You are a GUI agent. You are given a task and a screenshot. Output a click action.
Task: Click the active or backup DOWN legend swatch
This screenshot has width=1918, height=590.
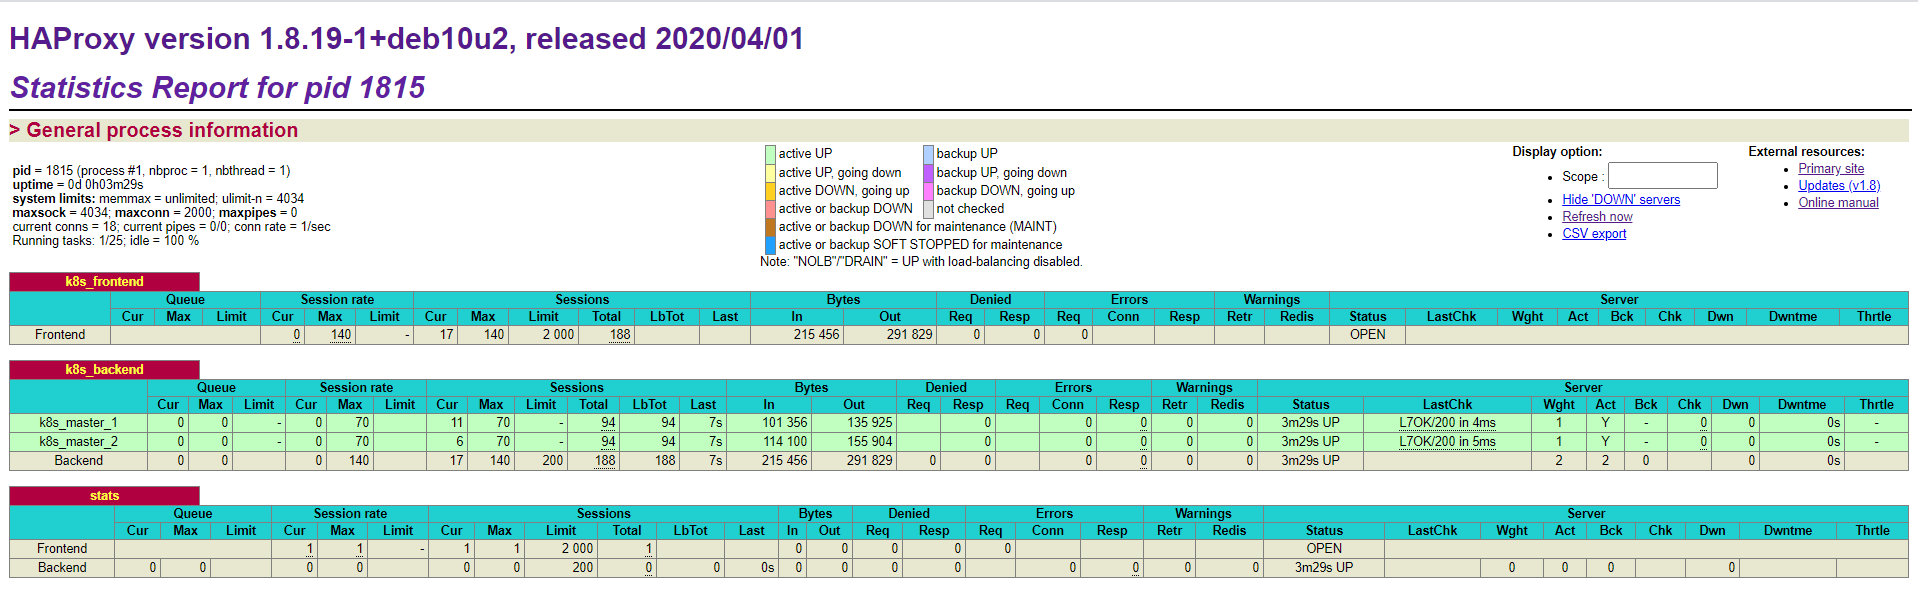pyautogui.click(x=770, y=208)
